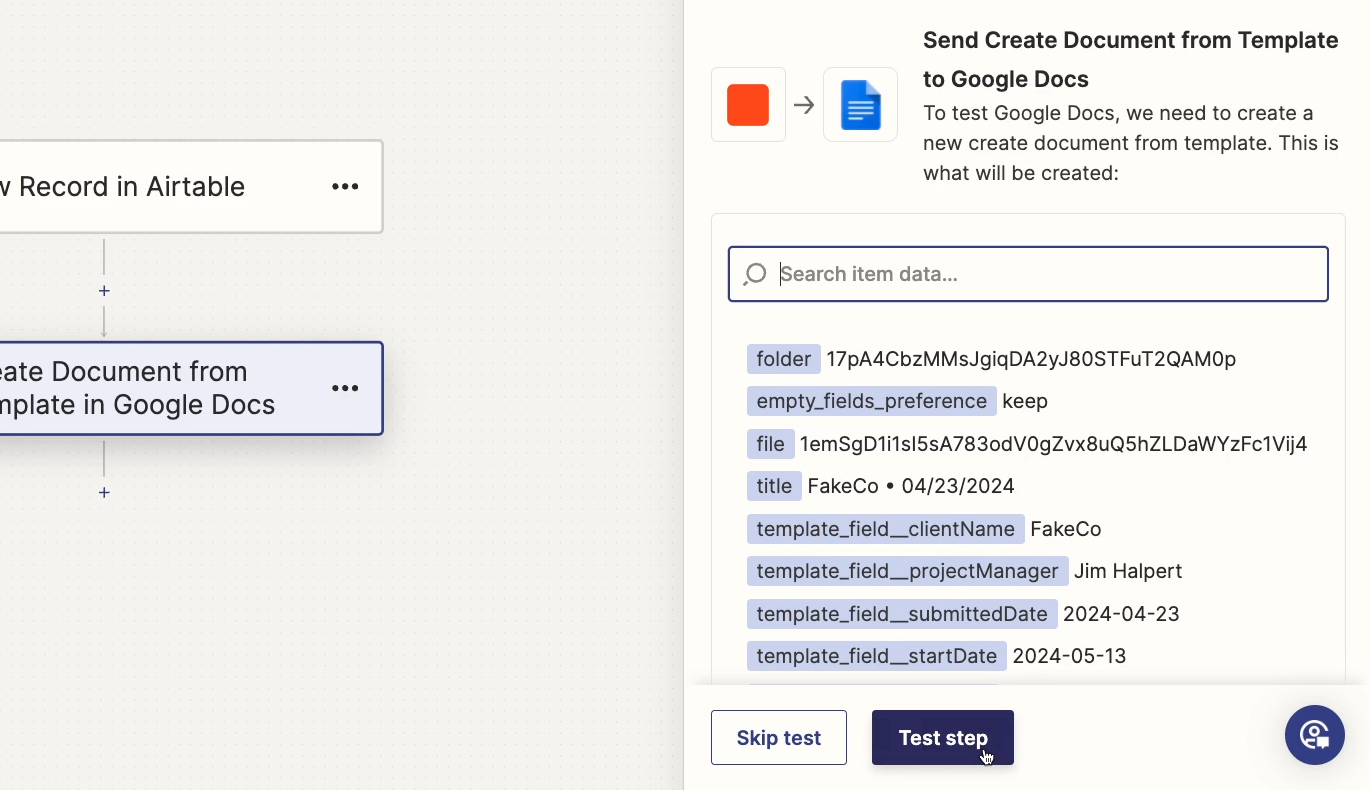
Task: Click the value Jim Halpert
Action: [x=1128, y=571]
